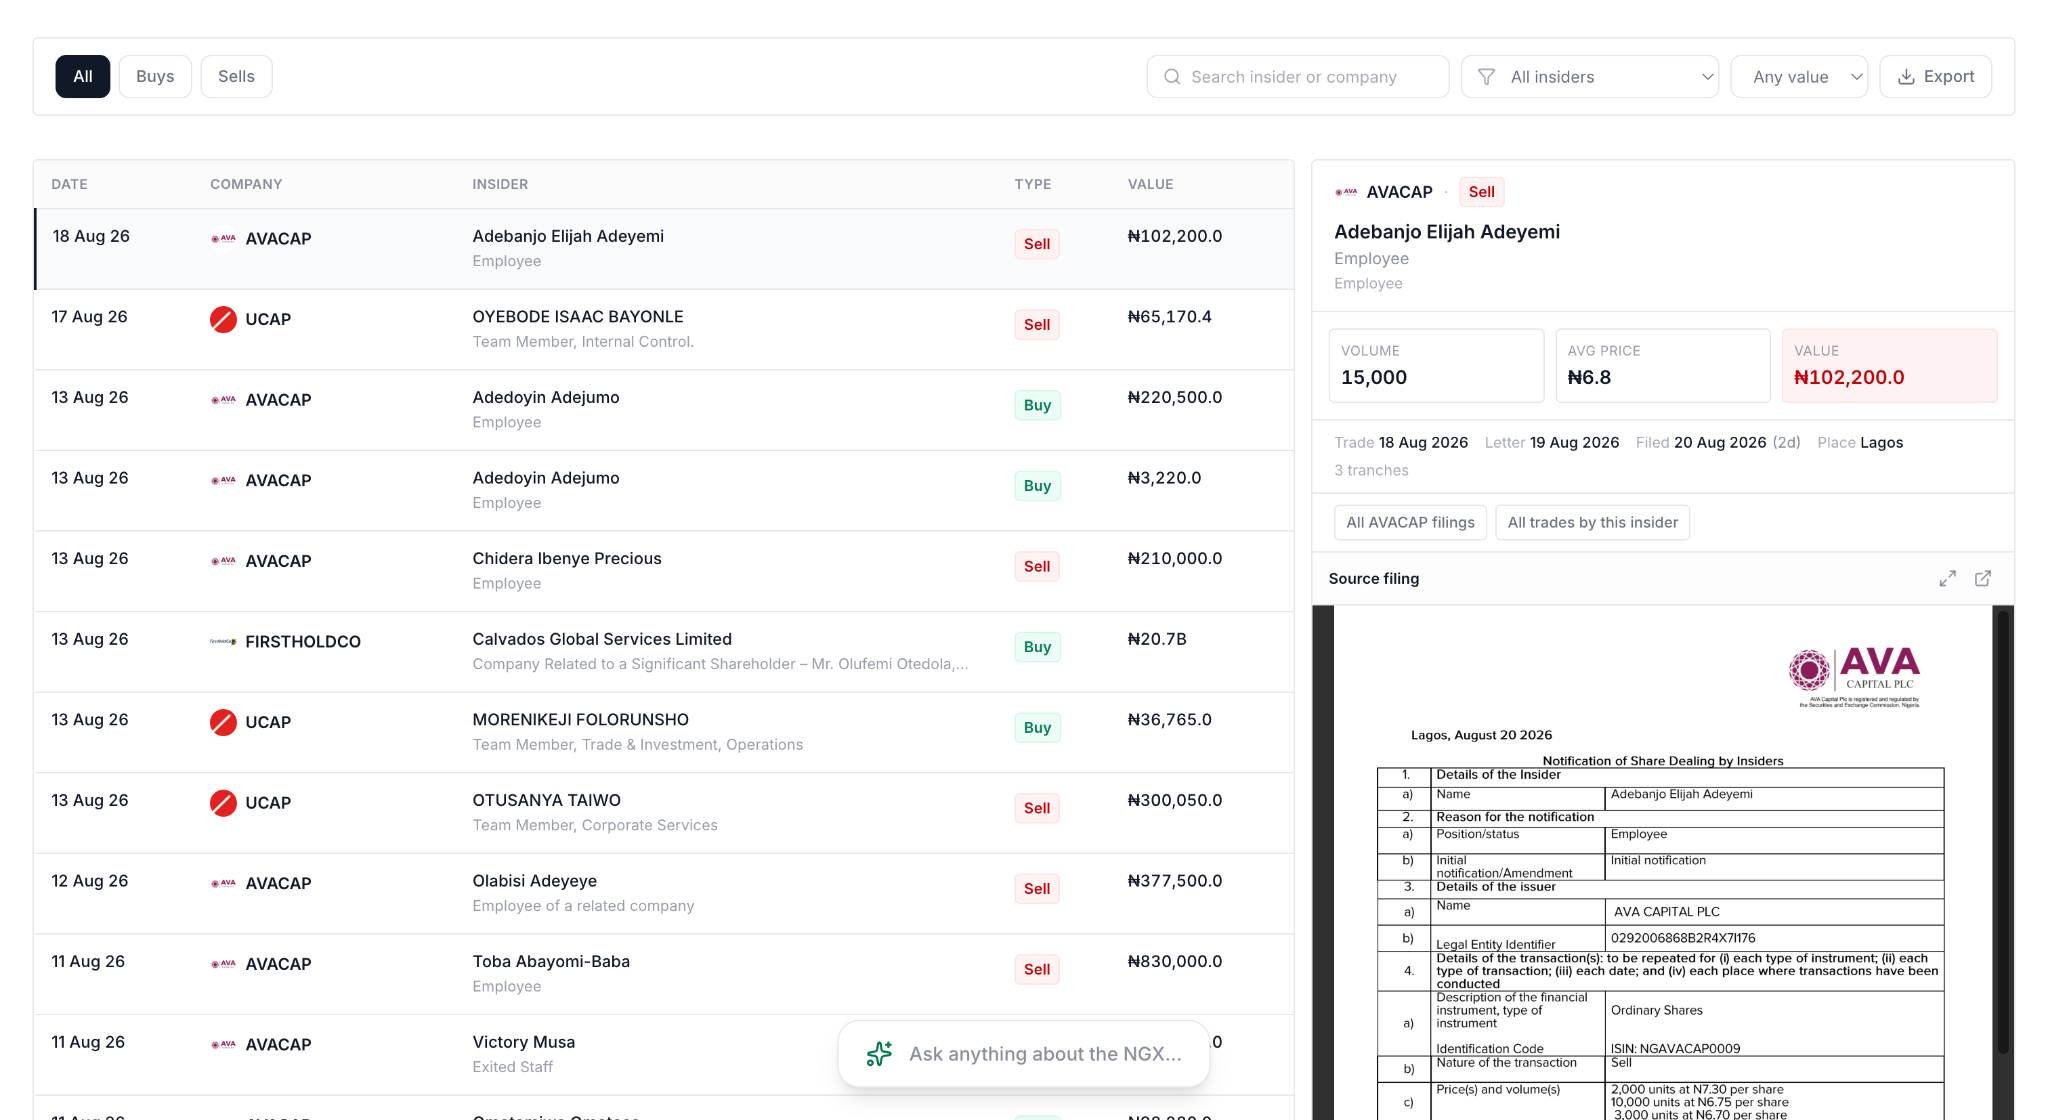The height and width of the screenshot is (1120, 2048).
Task: Click AVACAP logo in Toba Abayomi-Baba row
Action: (x=223, y=964)
